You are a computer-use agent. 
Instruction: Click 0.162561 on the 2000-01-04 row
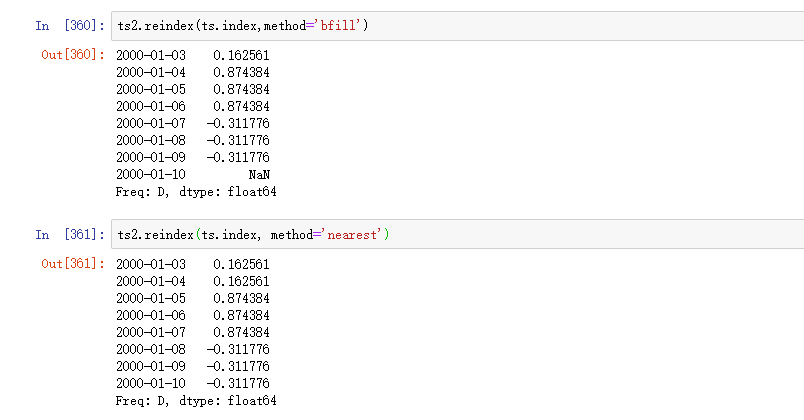240,281
